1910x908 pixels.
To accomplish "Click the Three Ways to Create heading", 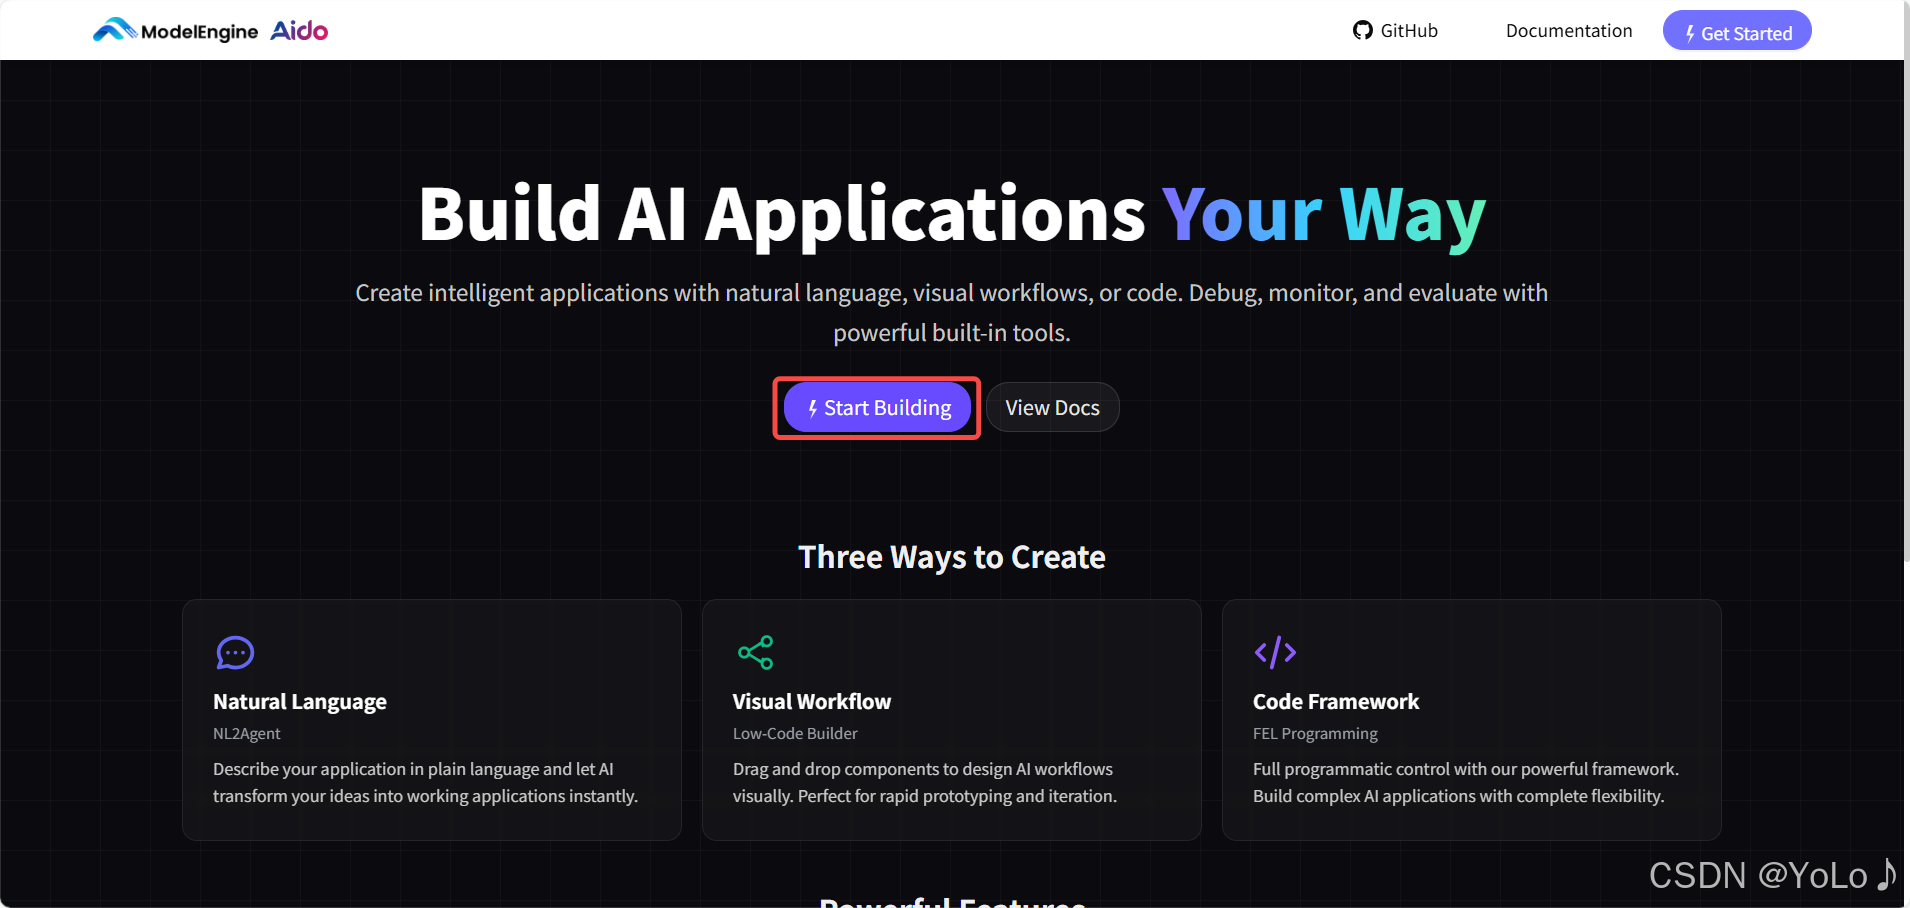I will [x=952, y=557].
